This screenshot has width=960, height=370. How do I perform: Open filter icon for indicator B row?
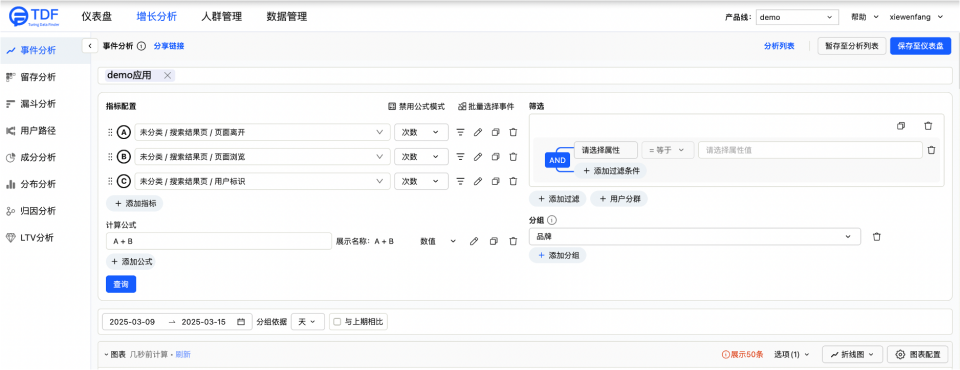(460, 157)
